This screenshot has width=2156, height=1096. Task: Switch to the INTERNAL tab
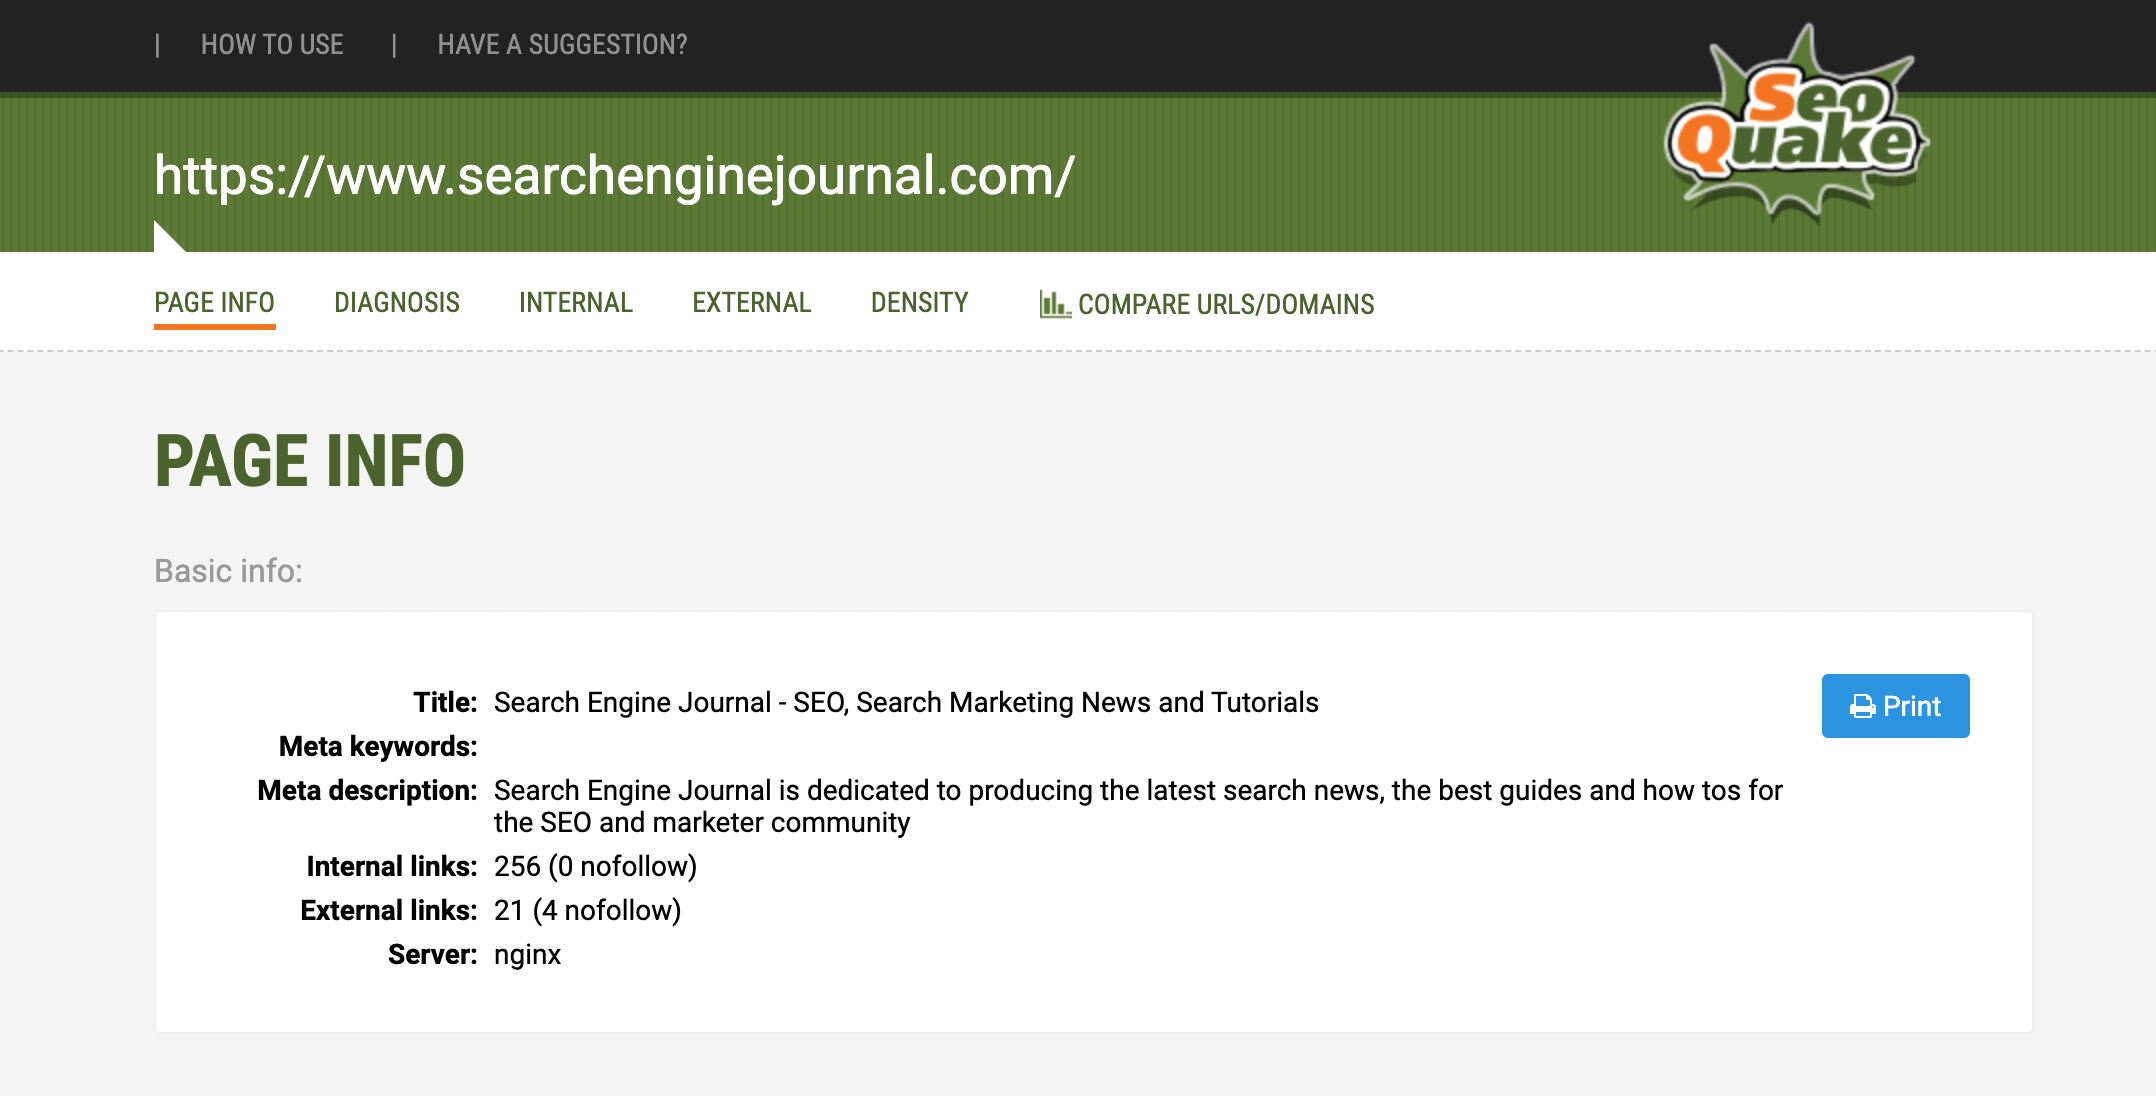(576, 303)
